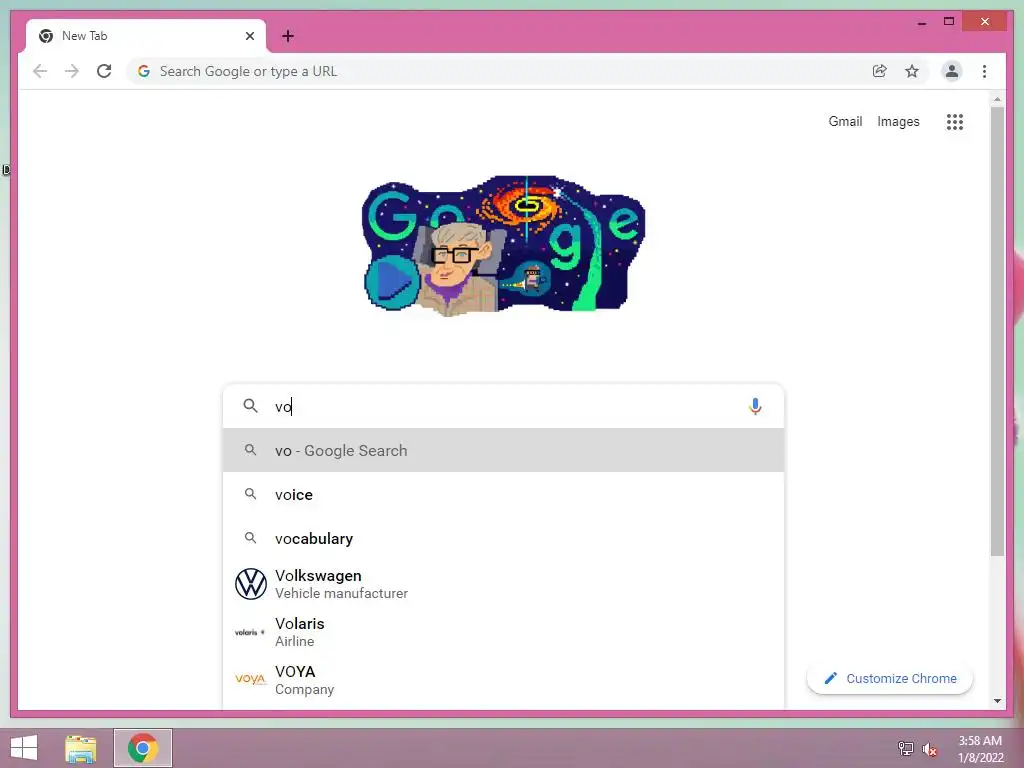This screenshot has height=768, width=1024.
Task: Click the page scrollbar up arrow
Action: pyautogui.click(x=997, y=99)
